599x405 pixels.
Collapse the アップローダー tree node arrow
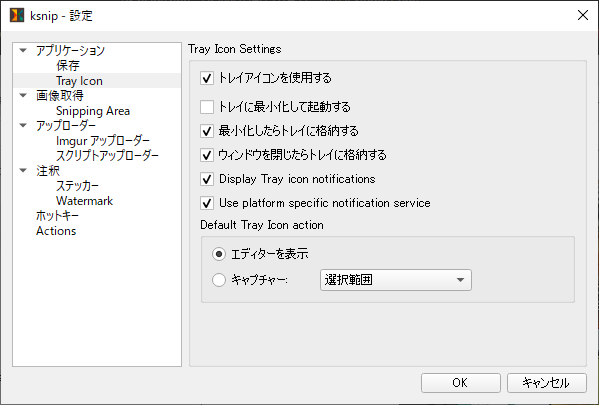click(23, 125)
